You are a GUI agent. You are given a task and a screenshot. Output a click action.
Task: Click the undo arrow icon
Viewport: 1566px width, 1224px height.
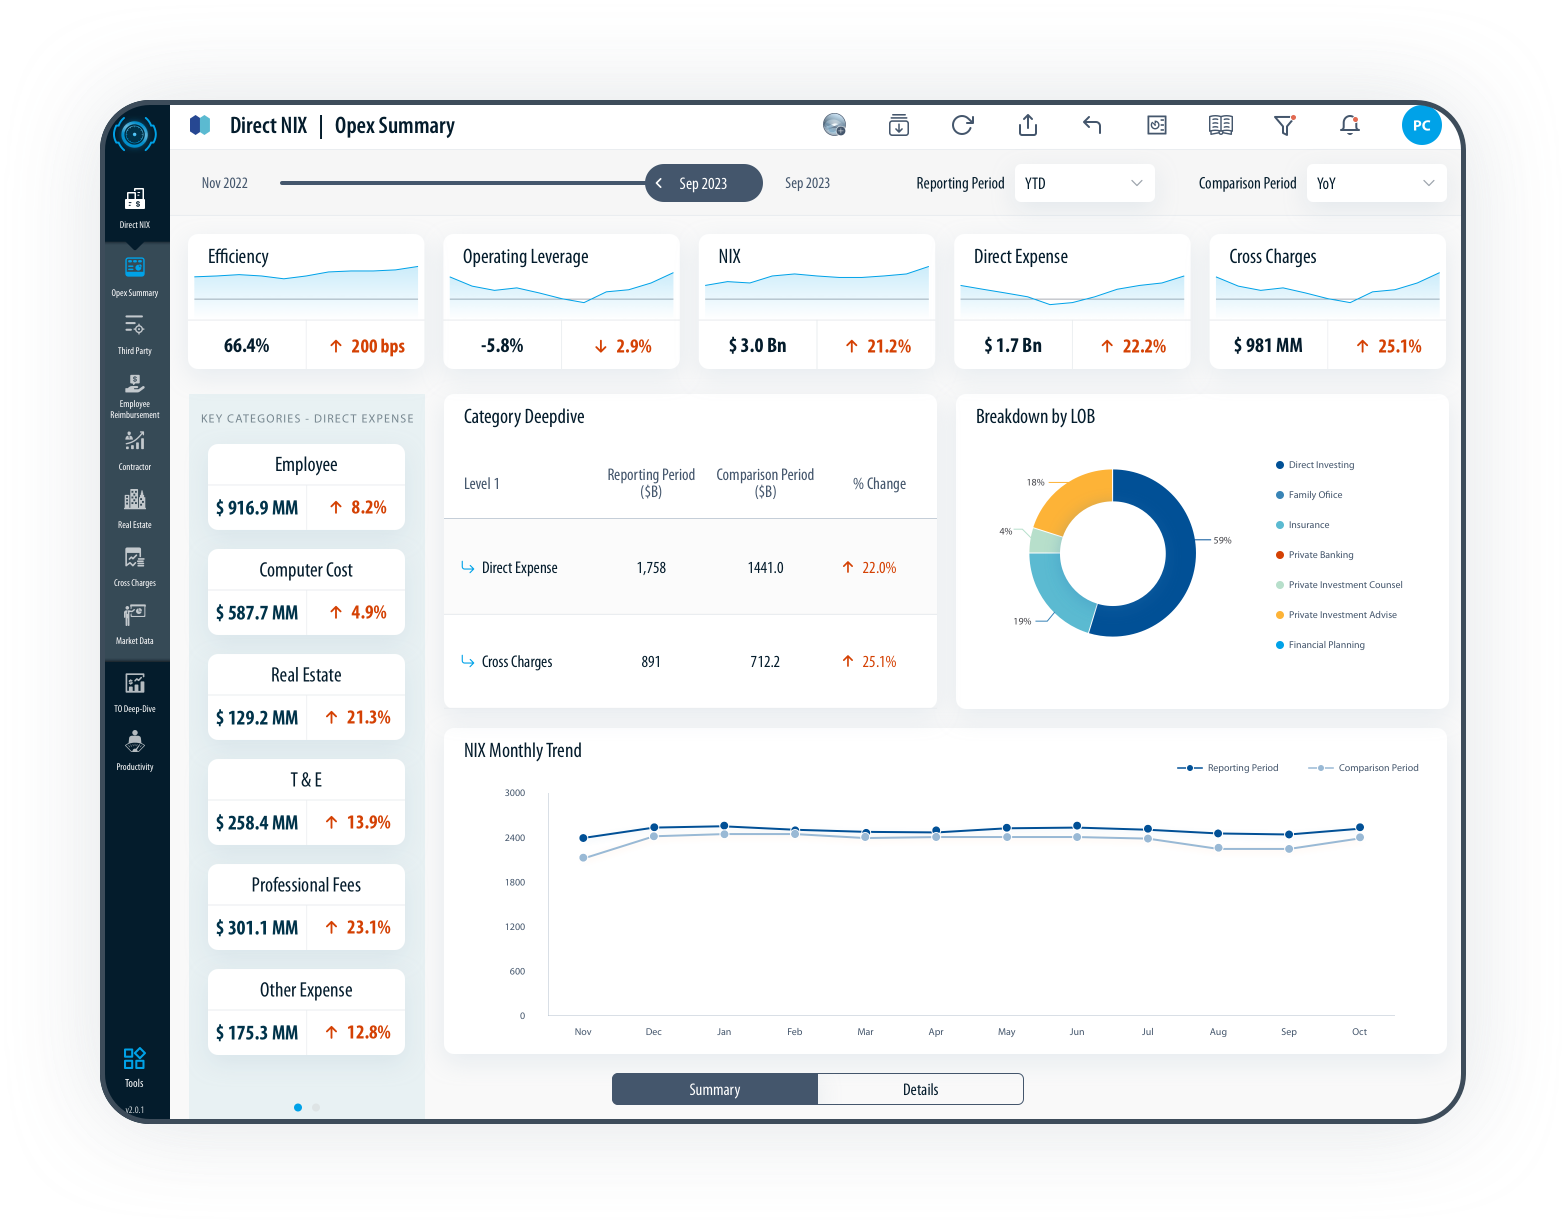[1092, 125]
